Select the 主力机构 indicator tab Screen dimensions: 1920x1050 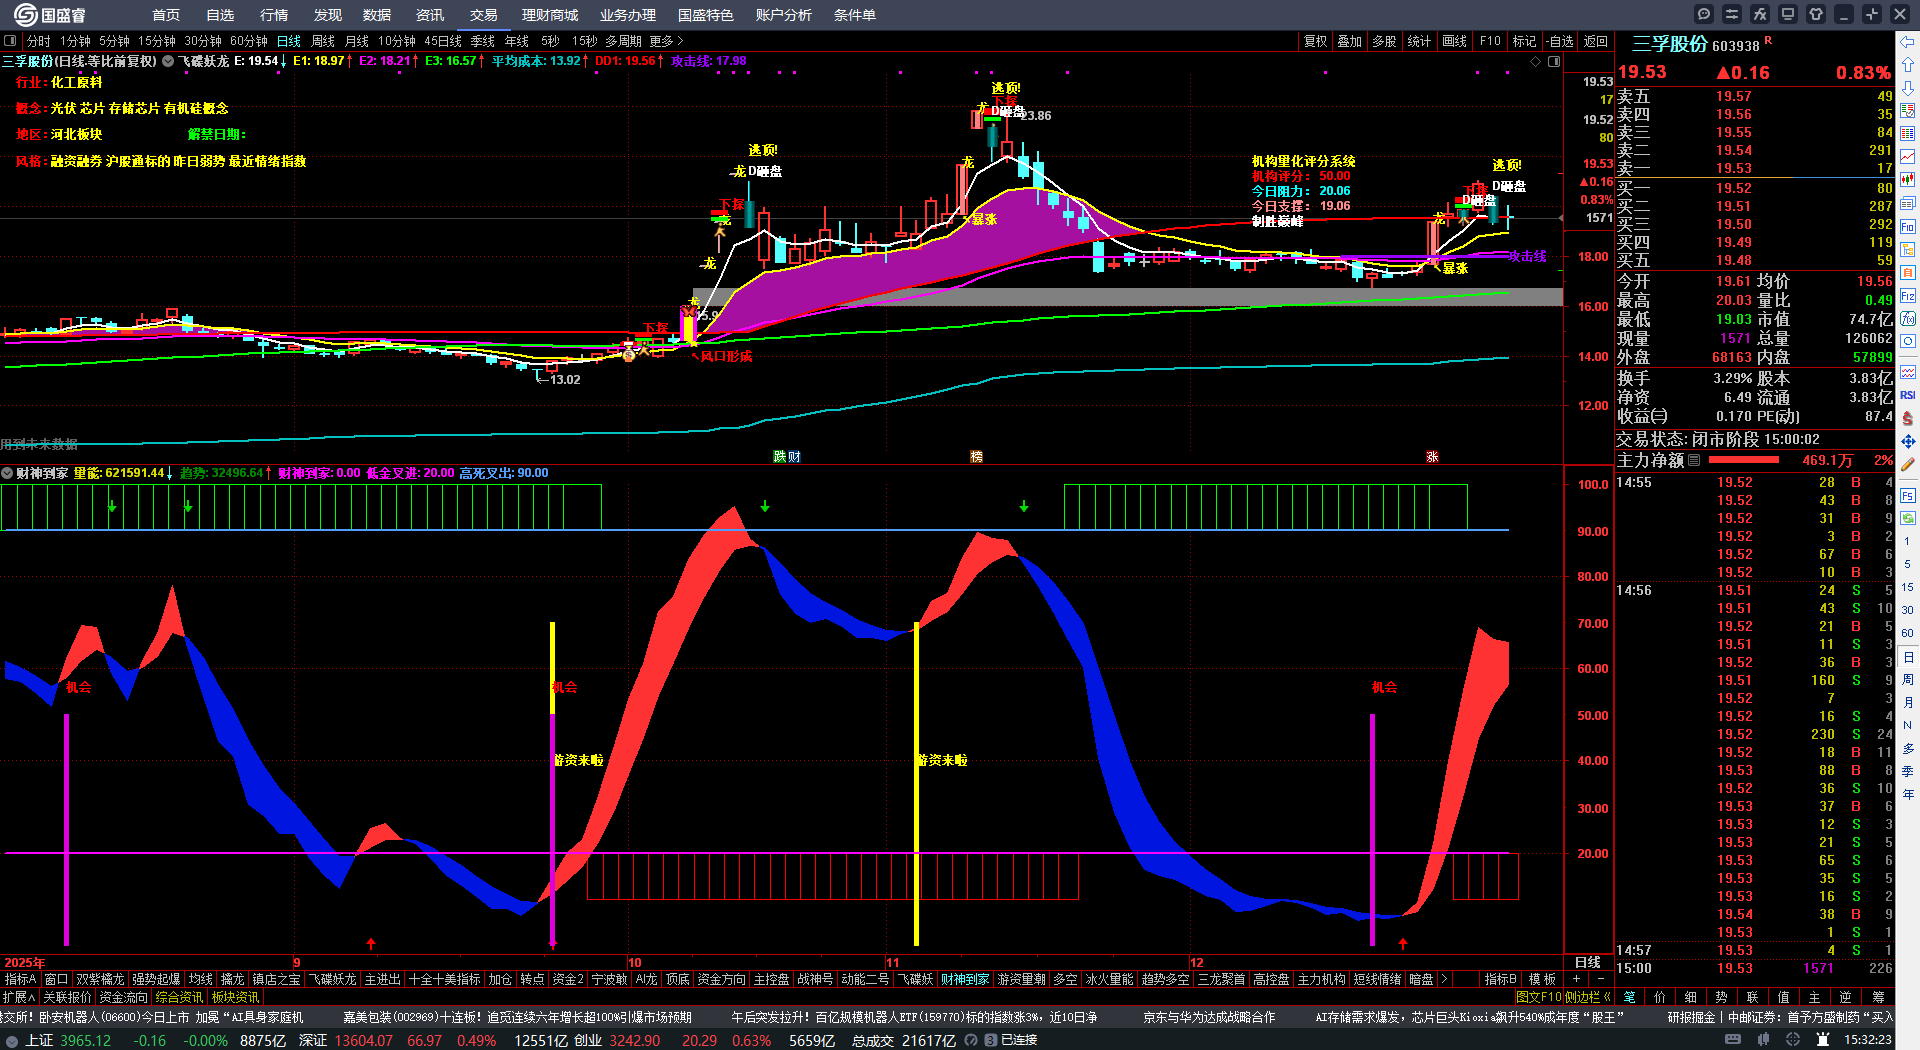tap(1321, 979)
